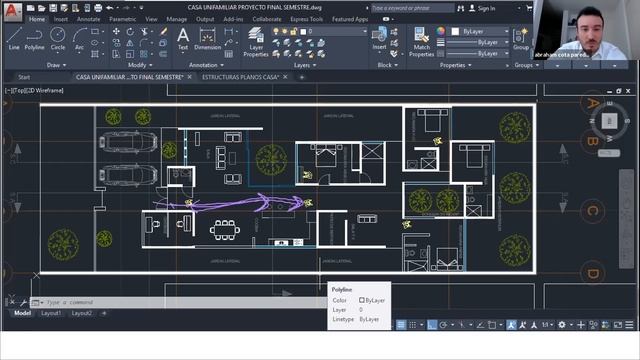Select the Circle tool
The image size is (640, 360).
pyautogui.click(x=58, y=38)
